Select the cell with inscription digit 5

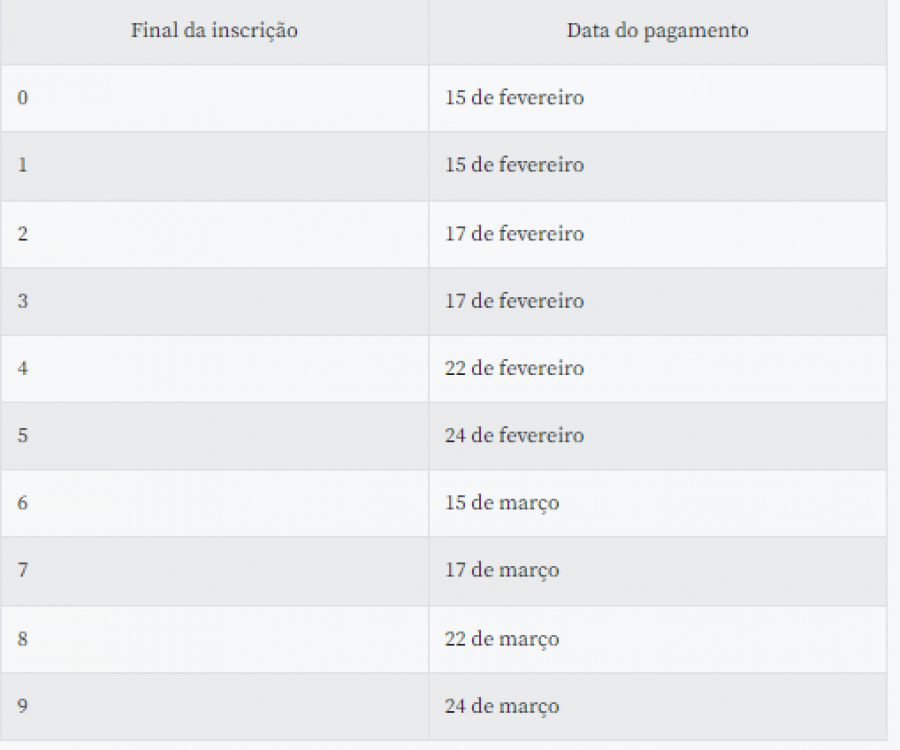coord(214,436)
